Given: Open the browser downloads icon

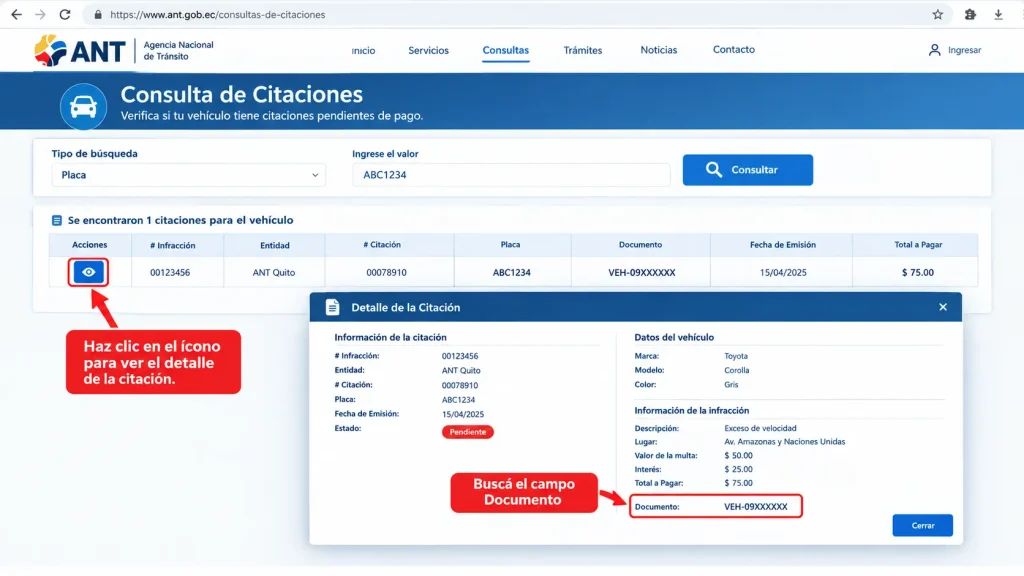Looking at the screenshot, I should [999, 14].
